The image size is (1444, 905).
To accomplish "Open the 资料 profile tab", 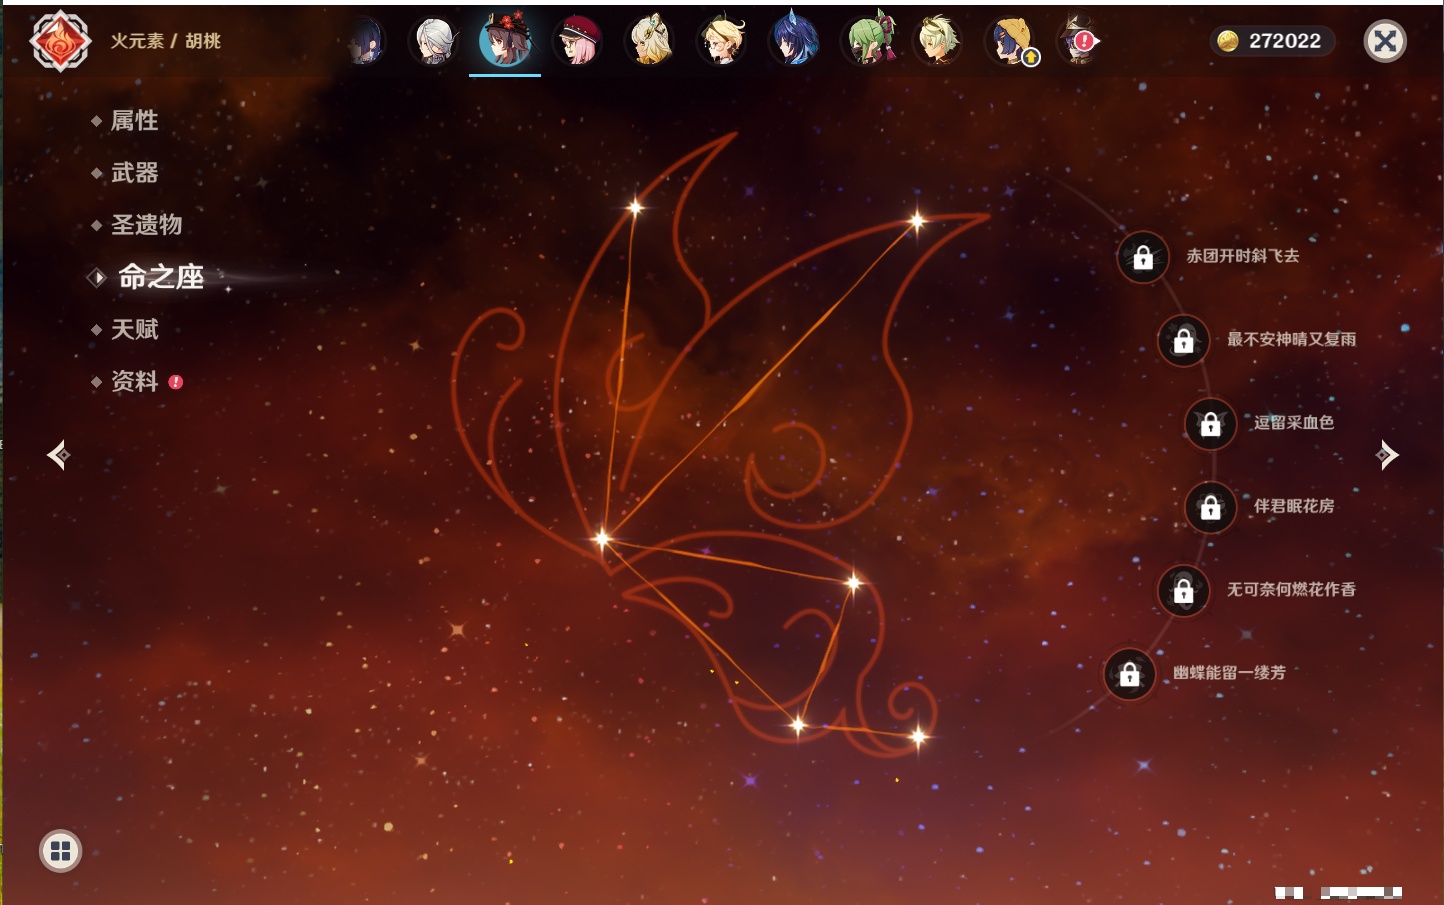I will pyautogui.click(x=136, y=381).
